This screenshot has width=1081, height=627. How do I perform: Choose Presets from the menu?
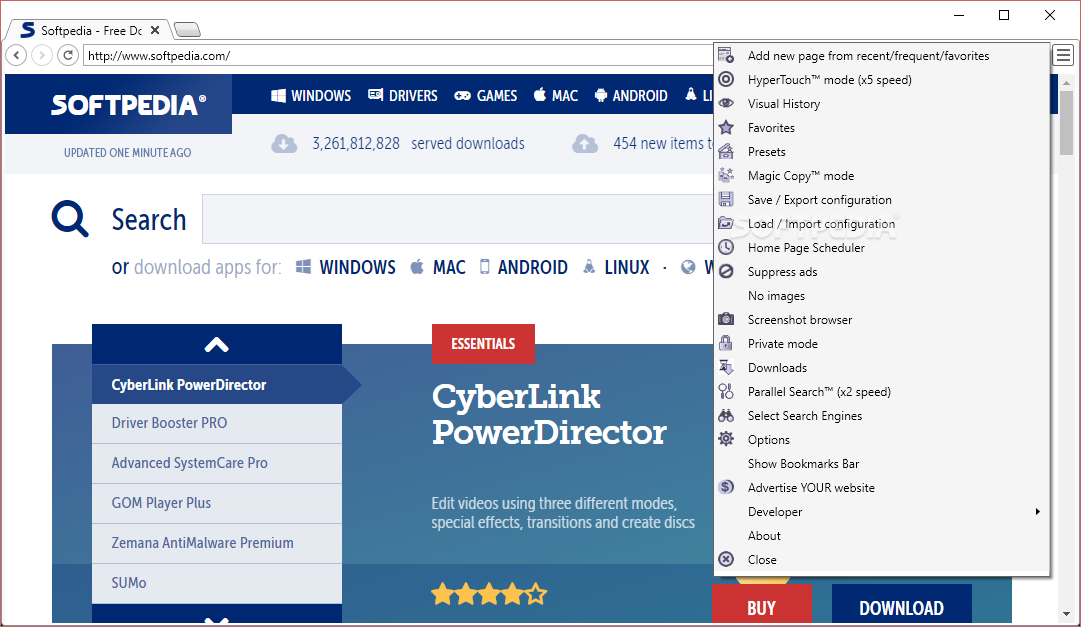[x=882, y=152]
